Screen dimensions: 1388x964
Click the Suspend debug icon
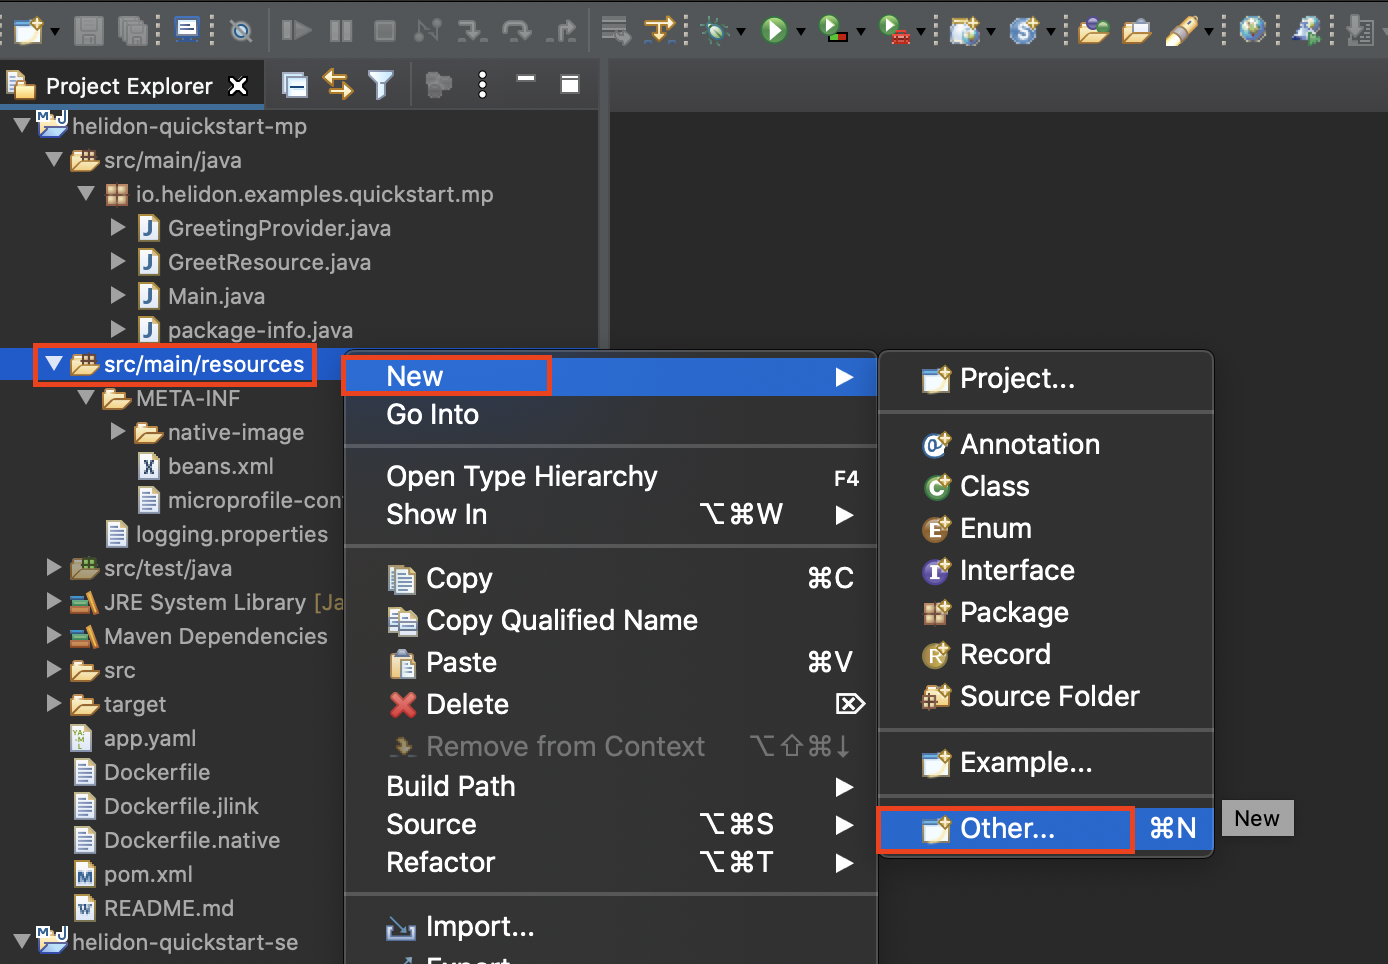341,30
